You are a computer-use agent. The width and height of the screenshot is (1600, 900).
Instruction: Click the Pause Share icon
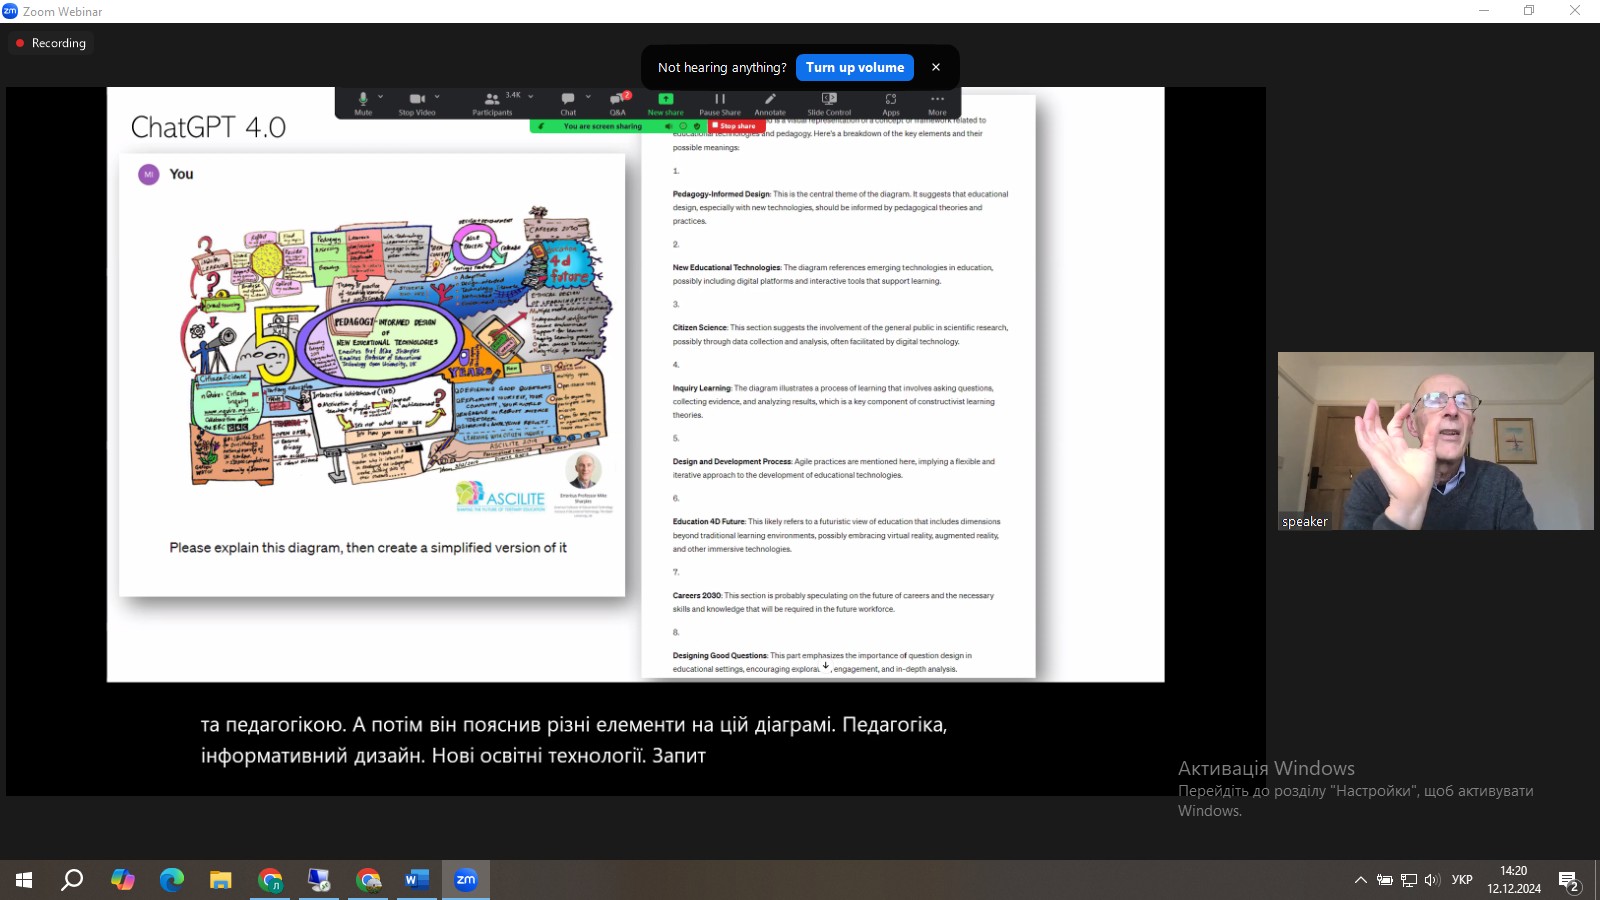click(720, 98)
